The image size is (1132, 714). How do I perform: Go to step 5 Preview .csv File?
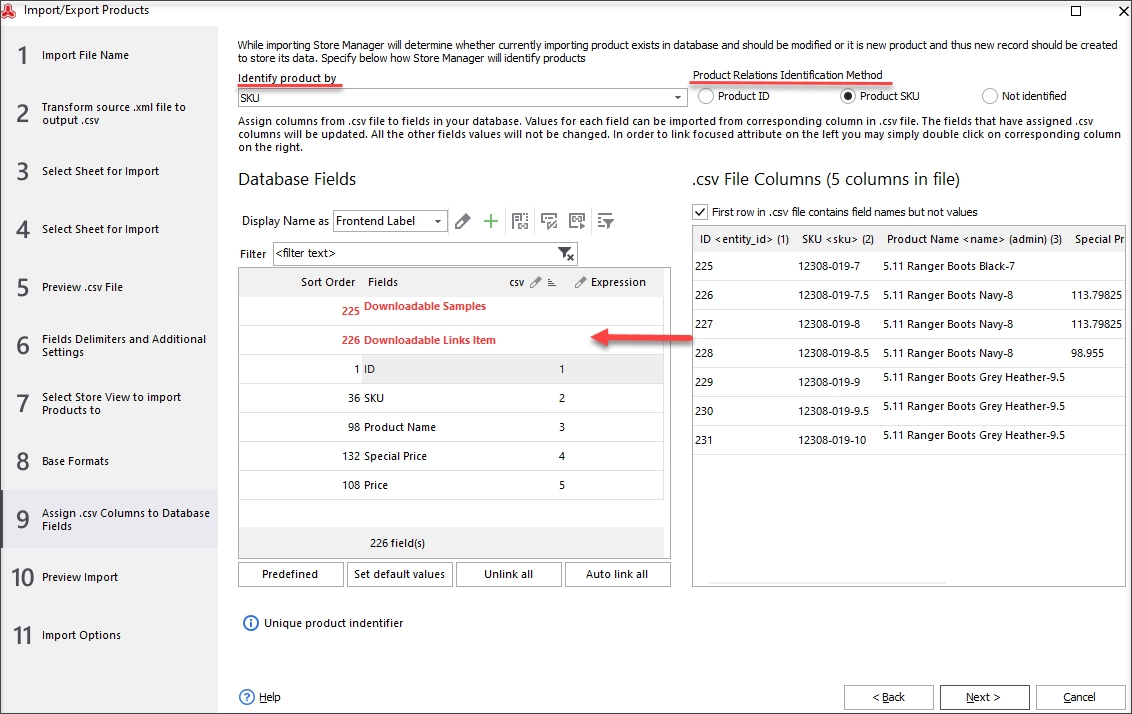point(109,287)
